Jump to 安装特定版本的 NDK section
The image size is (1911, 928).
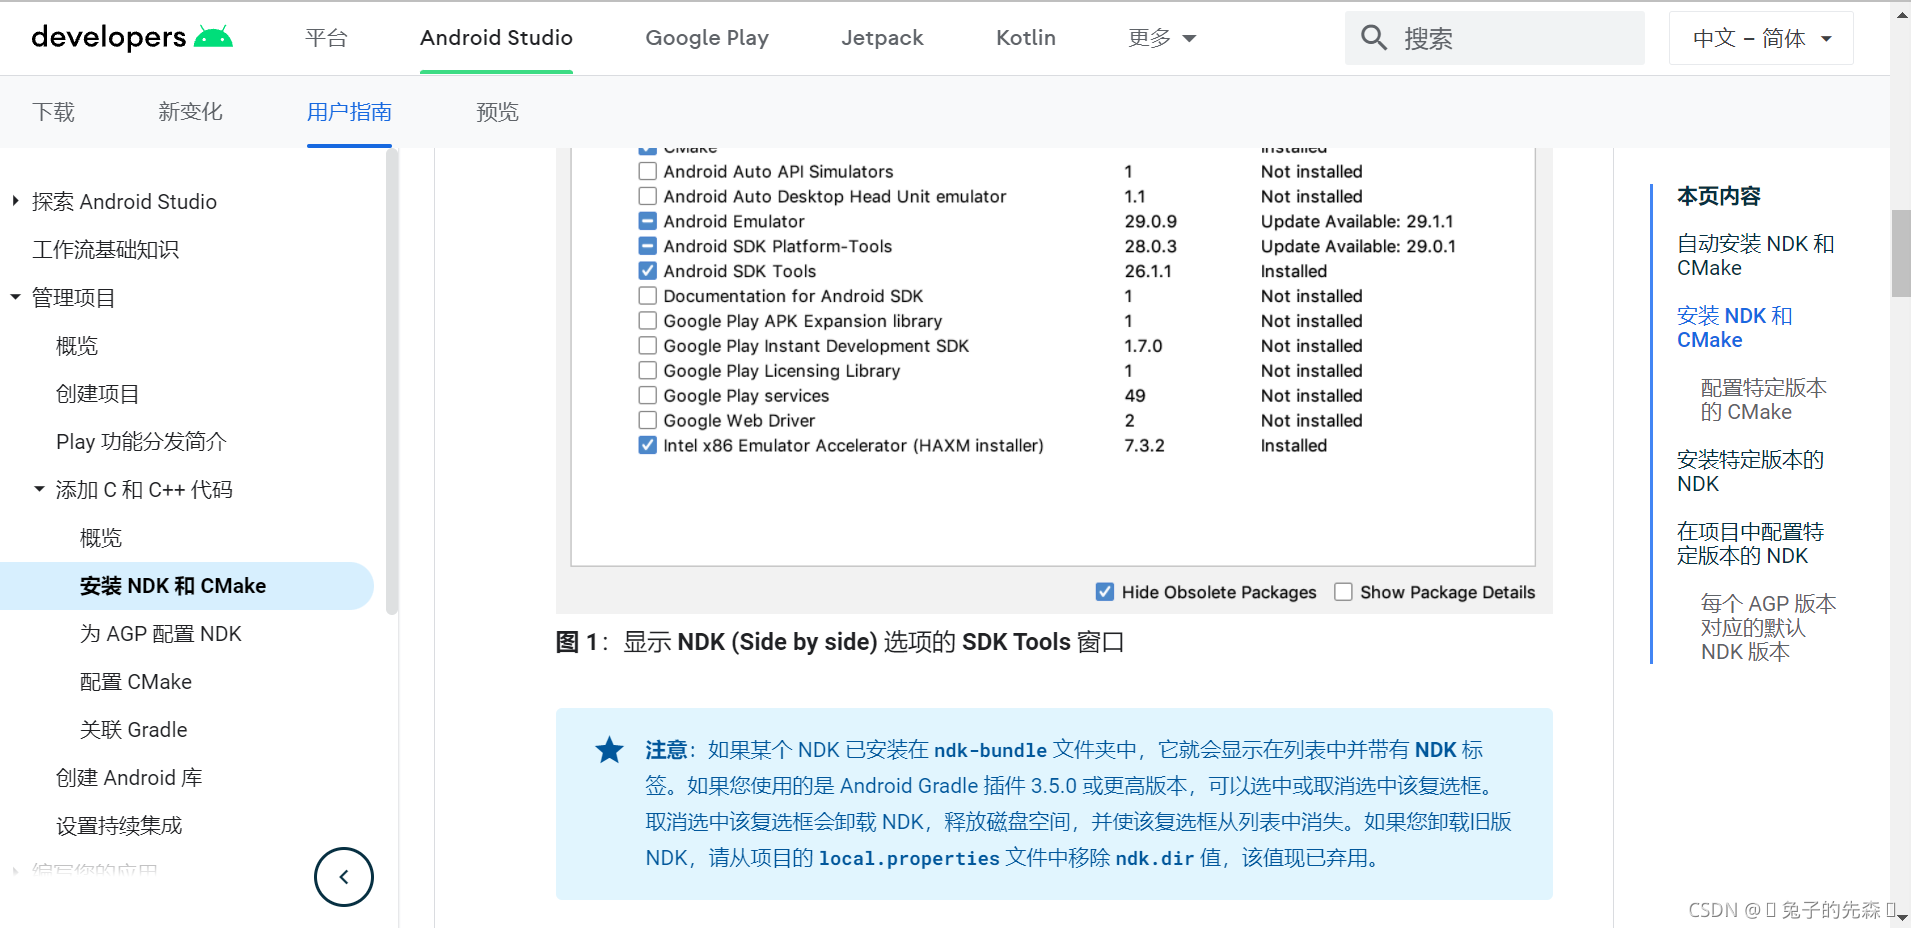click(1750, 472)
